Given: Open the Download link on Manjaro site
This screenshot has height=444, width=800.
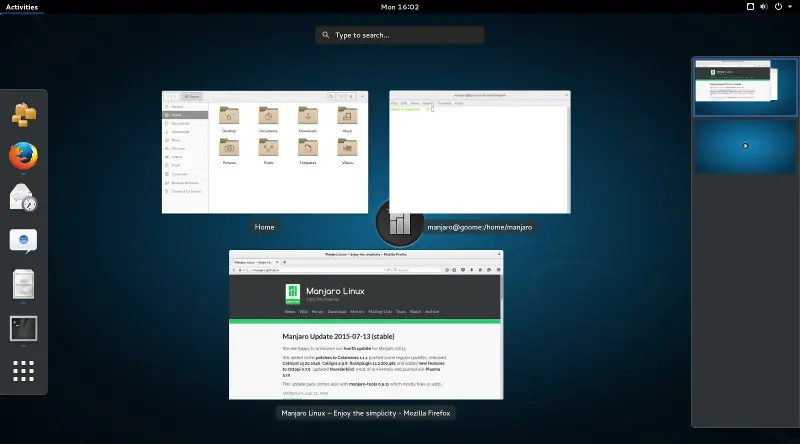Looking at the screenshot, I should click(x=337, y=311).
